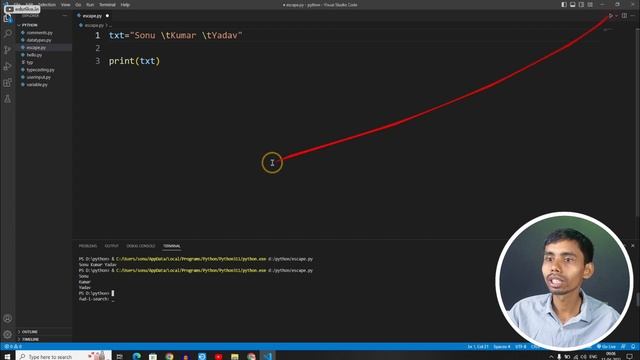Toggle Go Live server in the status bar
Viewport: 640px width, 360px height.
pos(607,347)
